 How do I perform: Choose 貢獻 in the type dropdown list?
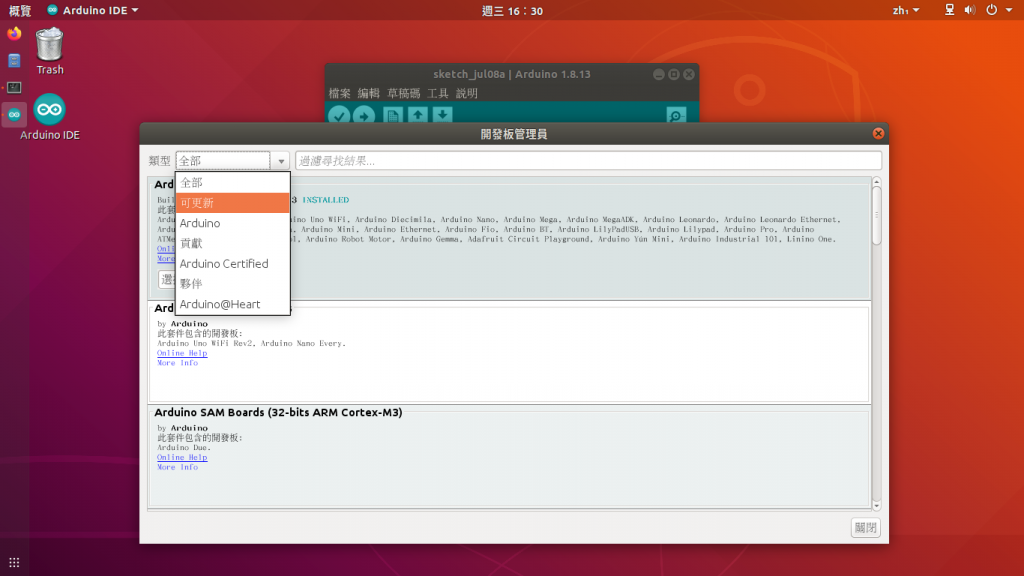point(232,243)
